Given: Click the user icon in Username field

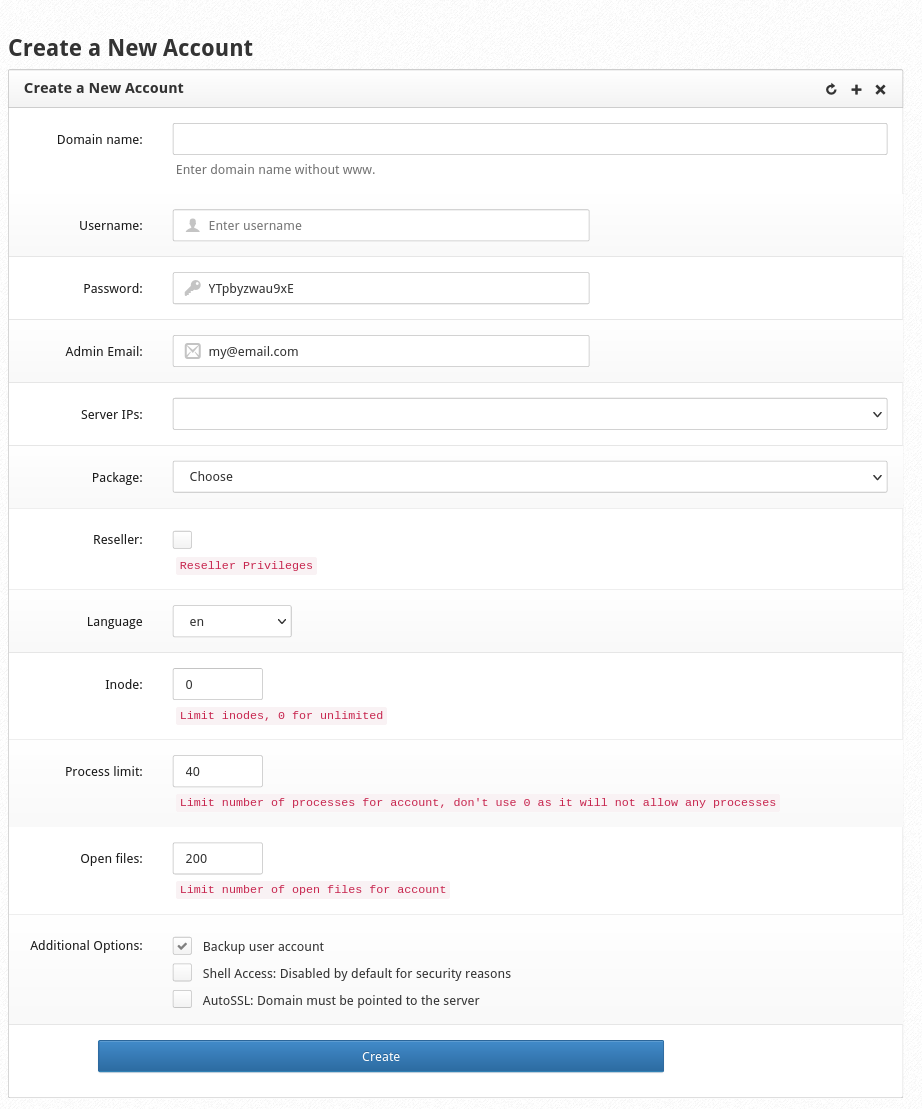Looking at the screenshot, I should point(191,225).
